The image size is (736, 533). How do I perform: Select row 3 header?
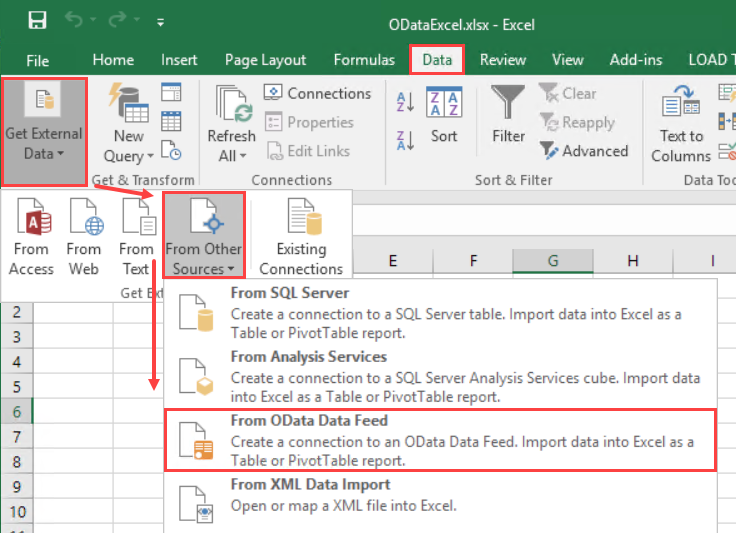click(x=17, y=336)
